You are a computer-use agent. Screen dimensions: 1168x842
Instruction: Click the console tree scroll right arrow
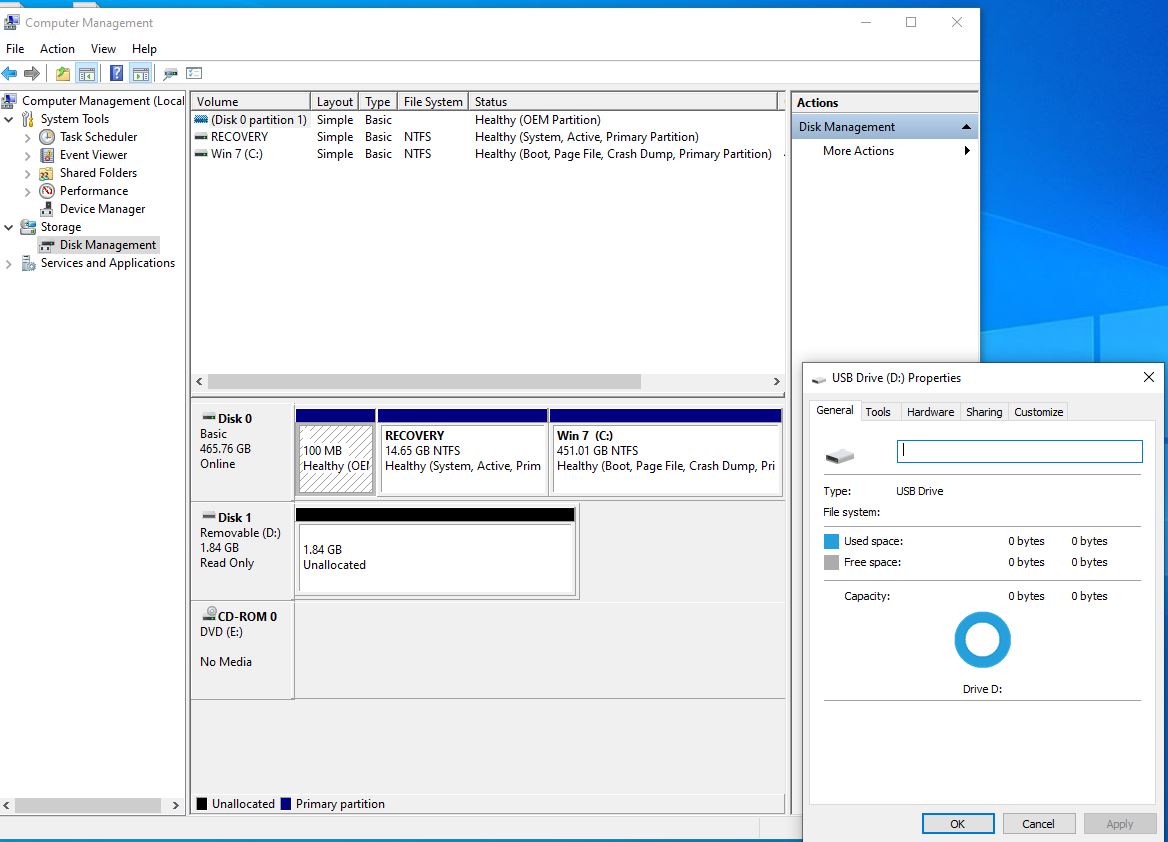pos(176,805)
